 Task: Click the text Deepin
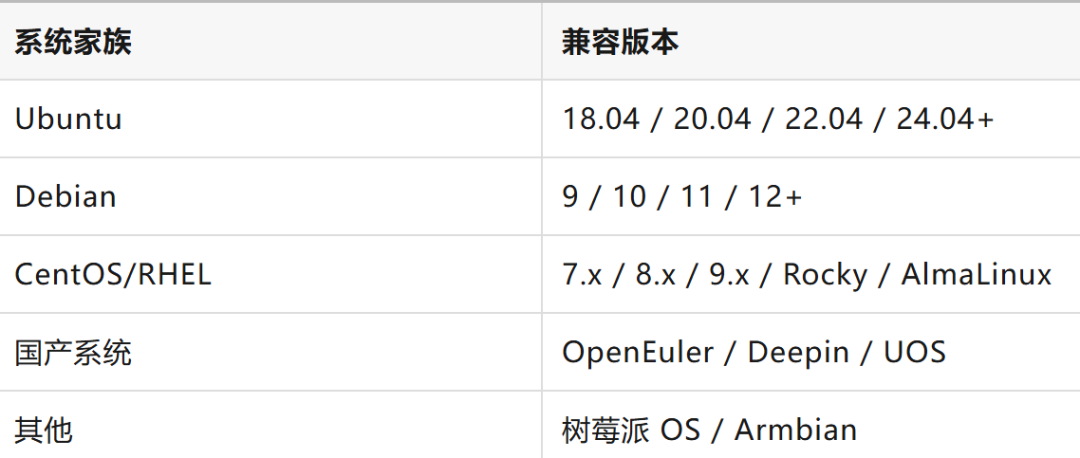tap(798, 353)
